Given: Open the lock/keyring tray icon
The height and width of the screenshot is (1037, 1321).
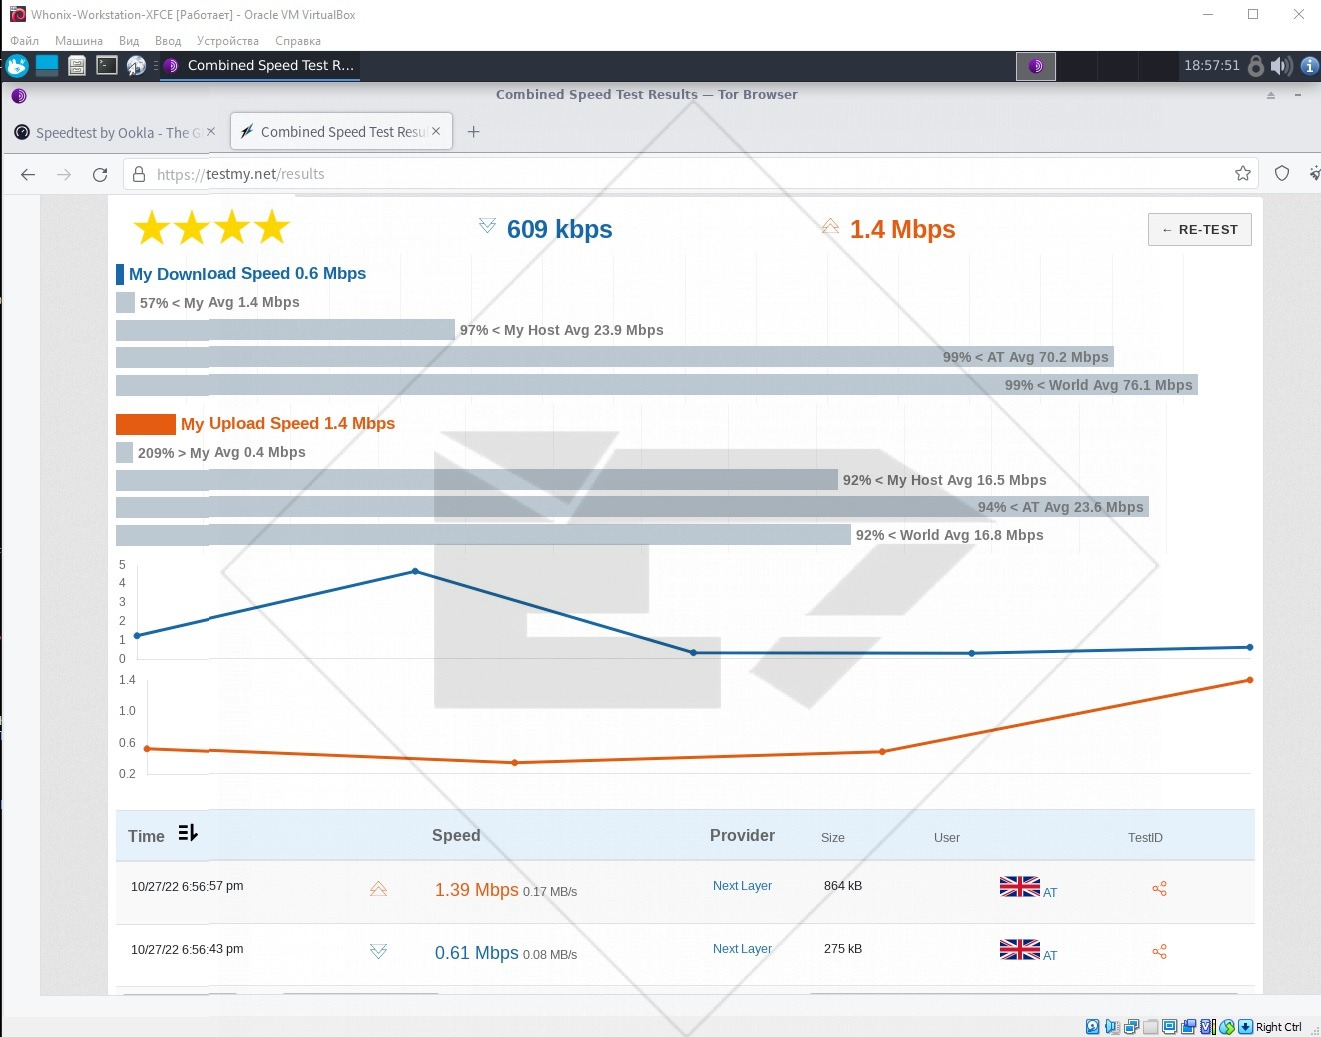Looking at the screenshot, I should (1256, 66).
